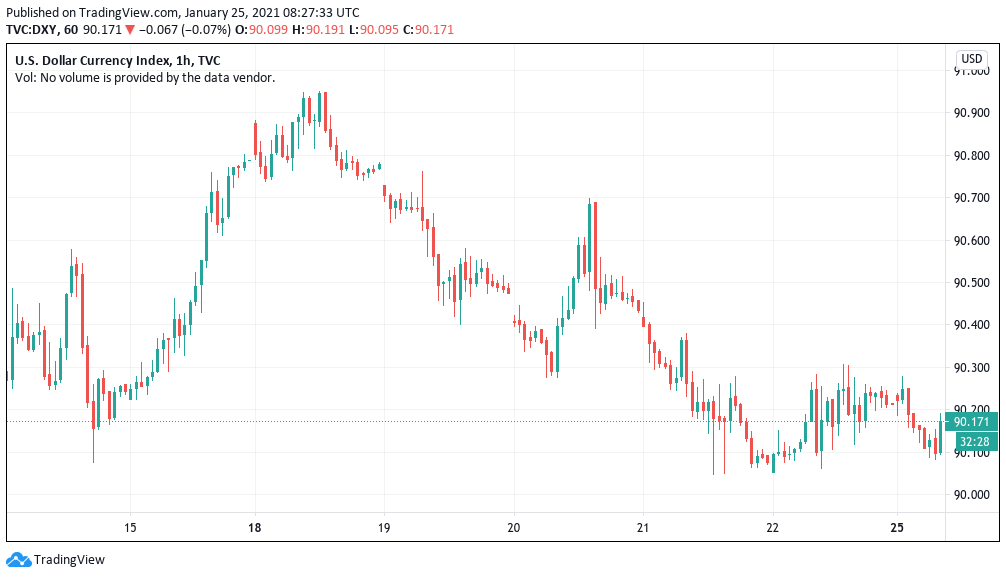Click the Published on TradingView.com header text

[180, 13]
